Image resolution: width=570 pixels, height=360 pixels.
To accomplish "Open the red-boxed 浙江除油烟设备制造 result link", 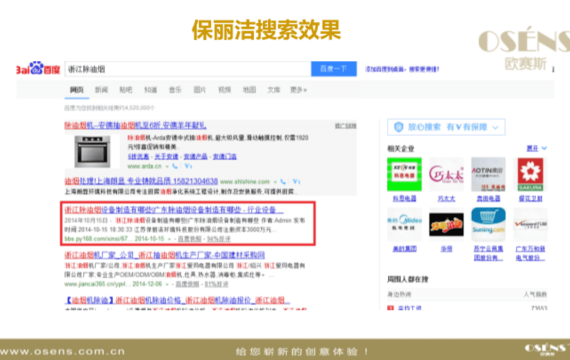I will tap(173, 210).
